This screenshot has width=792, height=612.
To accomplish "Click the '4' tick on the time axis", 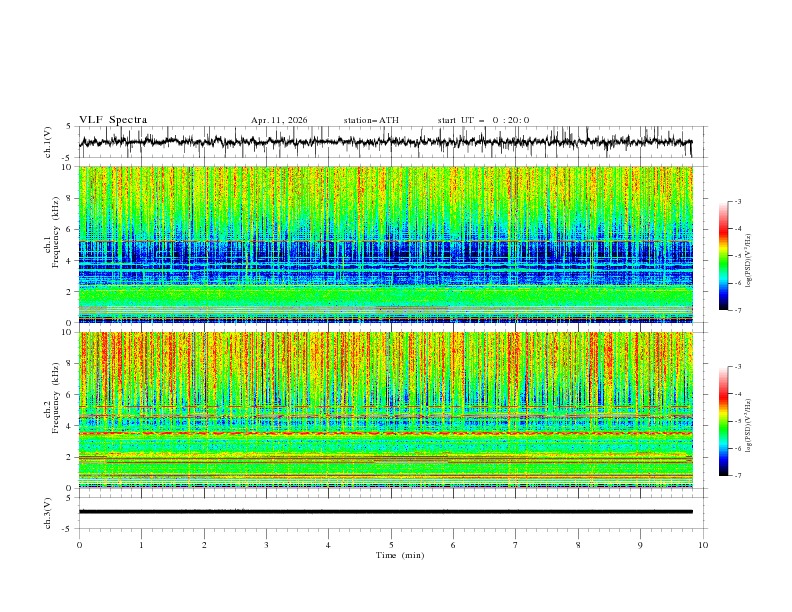I will pyautogui.click(x=328, y=545).
